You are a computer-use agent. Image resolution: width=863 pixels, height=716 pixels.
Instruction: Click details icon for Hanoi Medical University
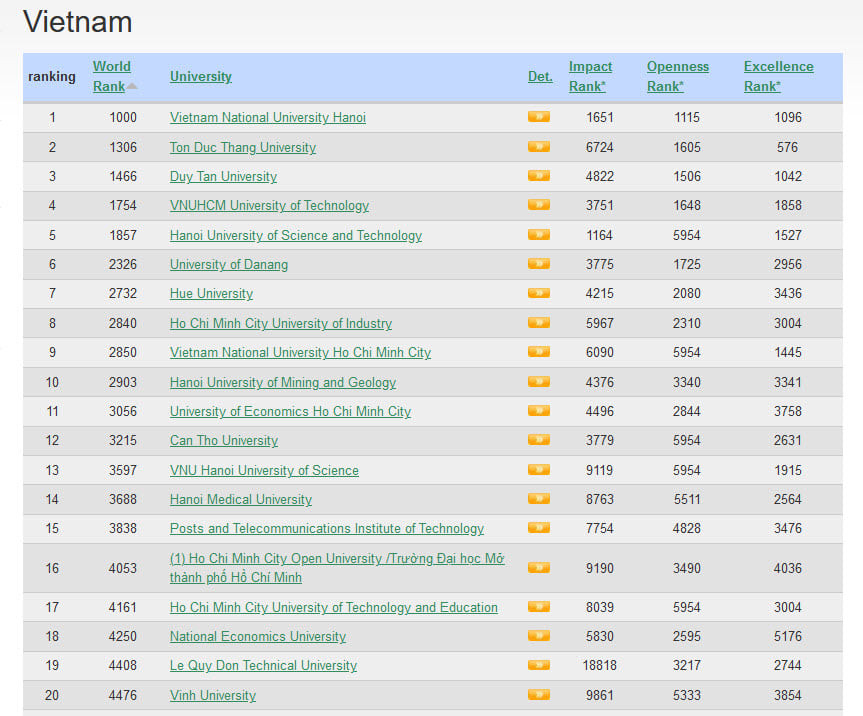click(538, 499)
